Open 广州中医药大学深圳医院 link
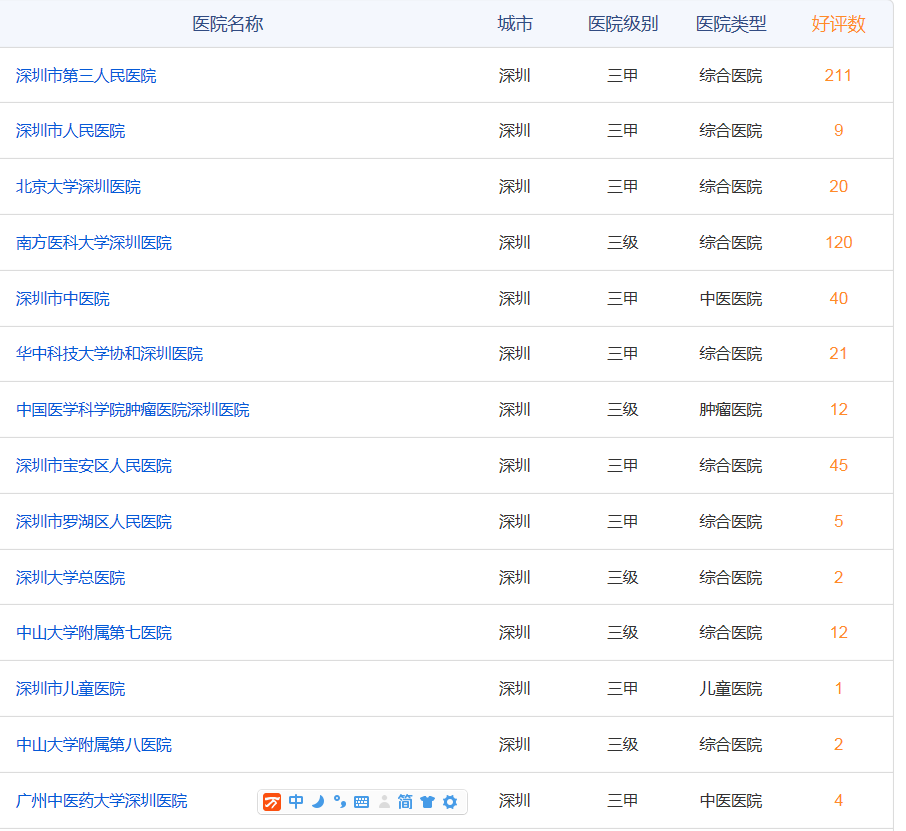906x831 pixels. [102, 802]
